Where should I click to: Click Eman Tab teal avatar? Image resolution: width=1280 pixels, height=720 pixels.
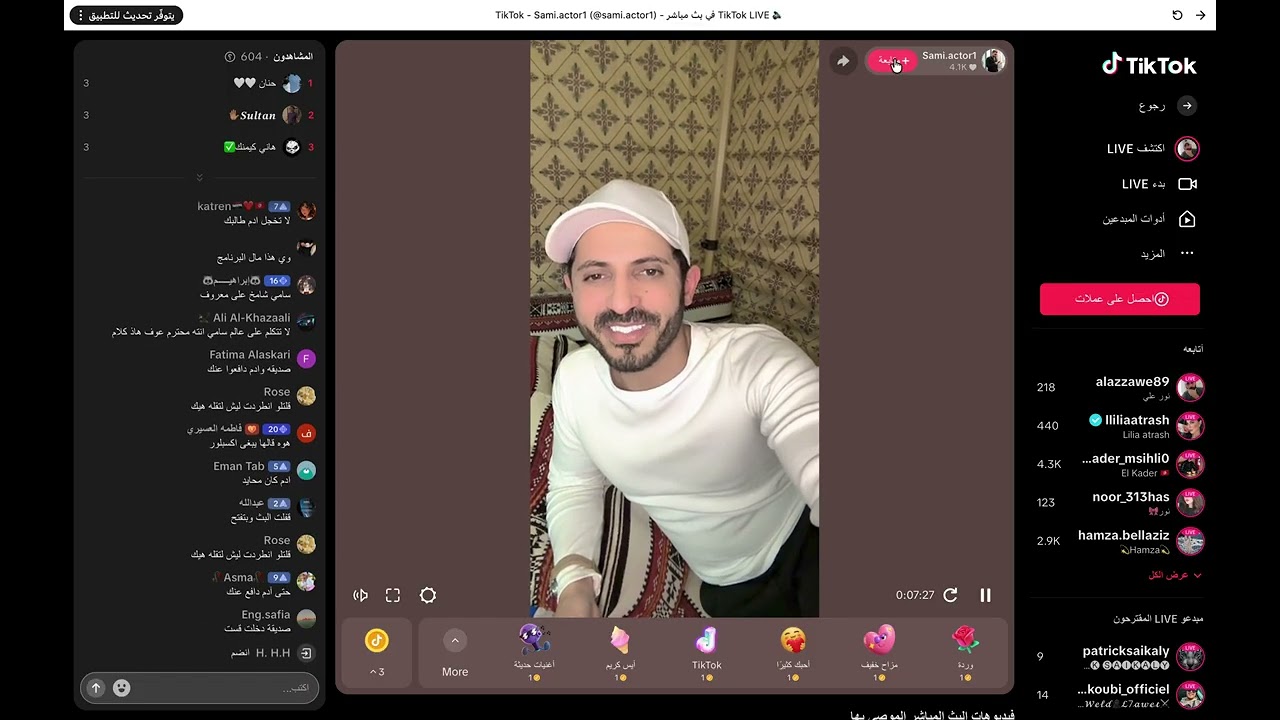pyautogui.click(x=306, y=470)
